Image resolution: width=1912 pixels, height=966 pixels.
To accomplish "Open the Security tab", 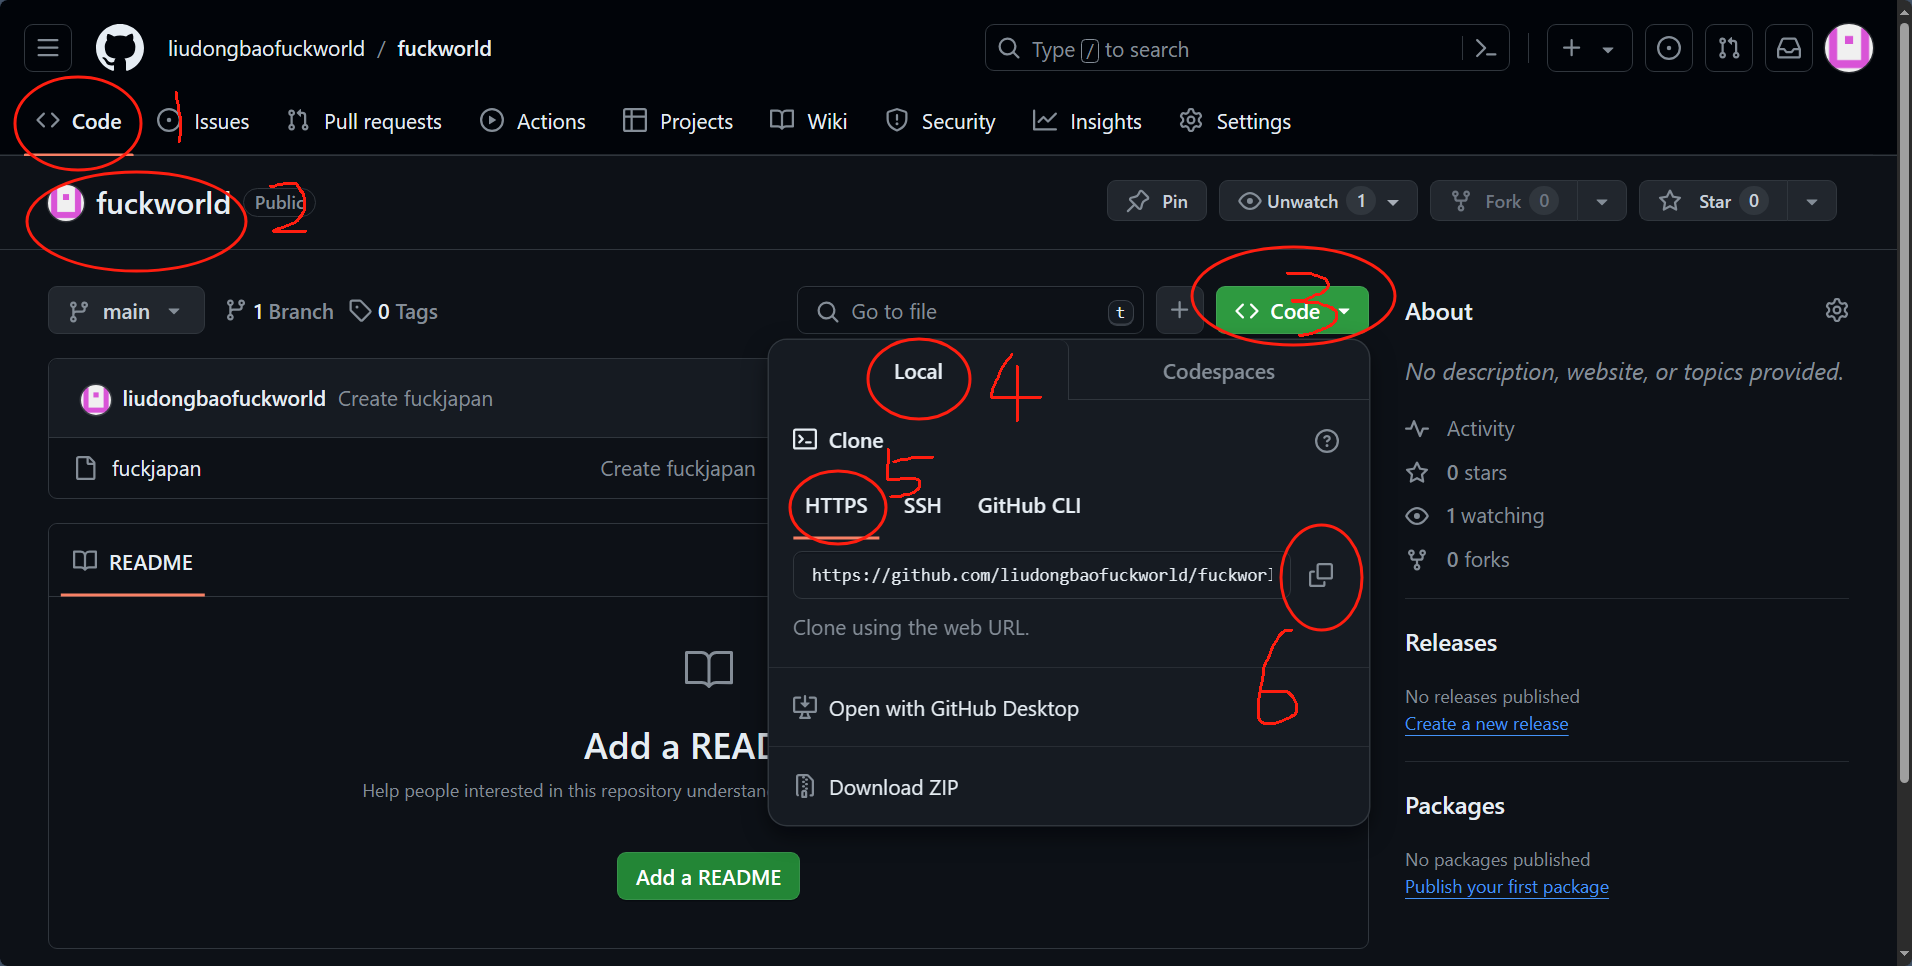I will coord(941,121).
